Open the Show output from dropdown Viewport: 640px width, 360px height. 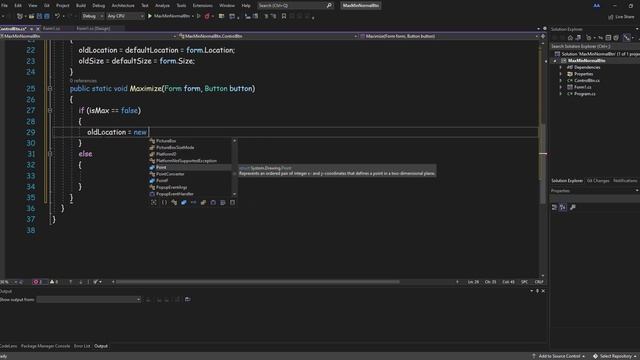tap(89, 299)
